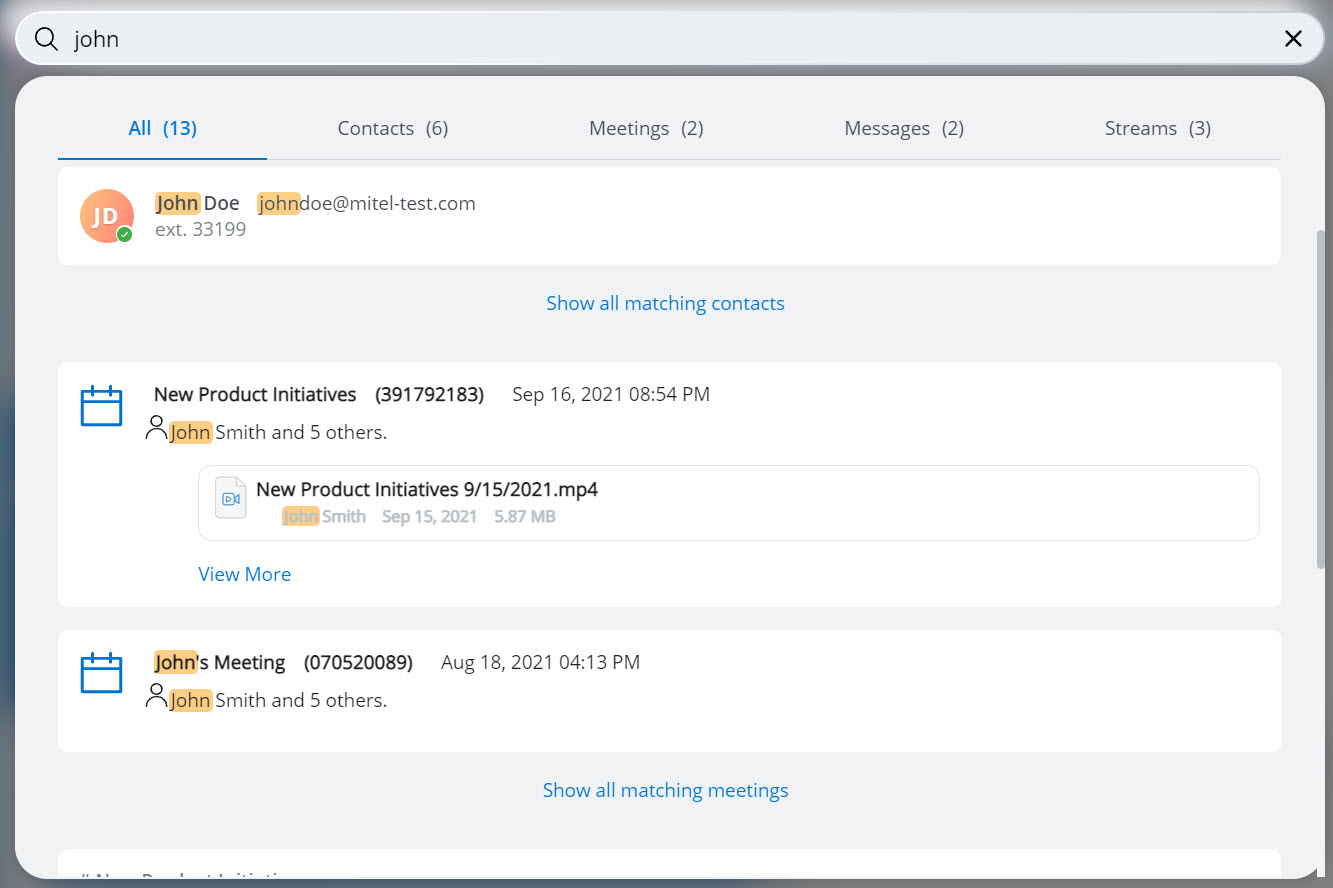Open the Streams (3) tab
The height and width of the screenshot is (888, 1333).
(x=1157, y=128)
